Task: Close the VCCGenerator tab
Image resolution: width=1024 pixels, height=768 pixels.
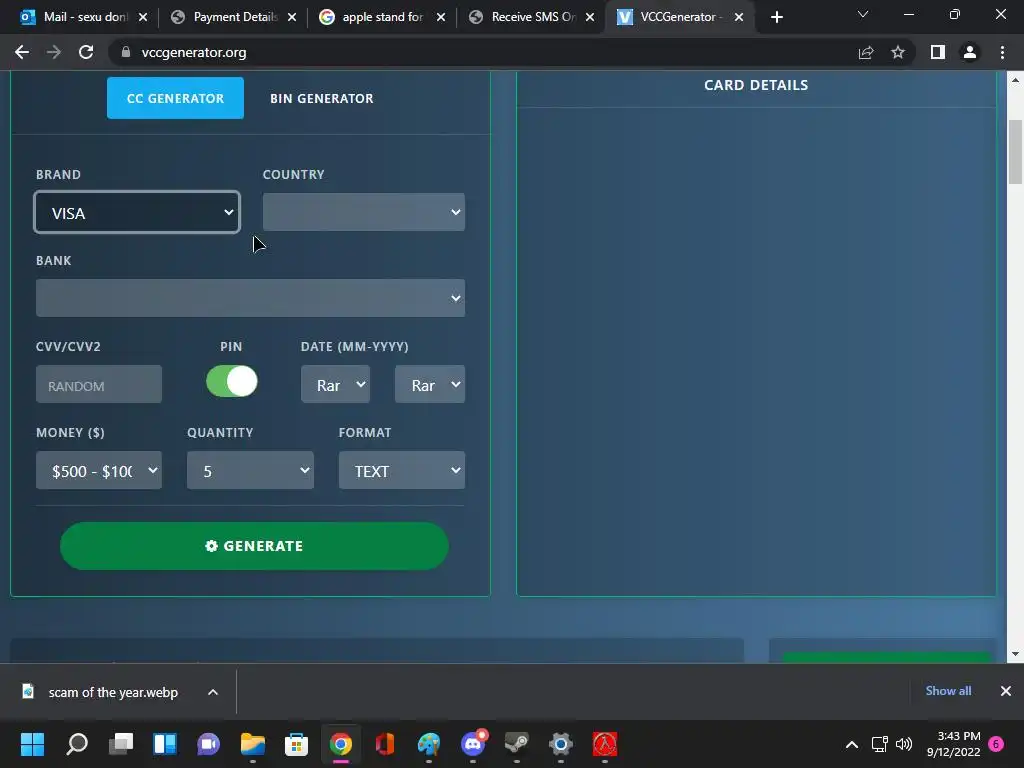Action: [739, 17]
